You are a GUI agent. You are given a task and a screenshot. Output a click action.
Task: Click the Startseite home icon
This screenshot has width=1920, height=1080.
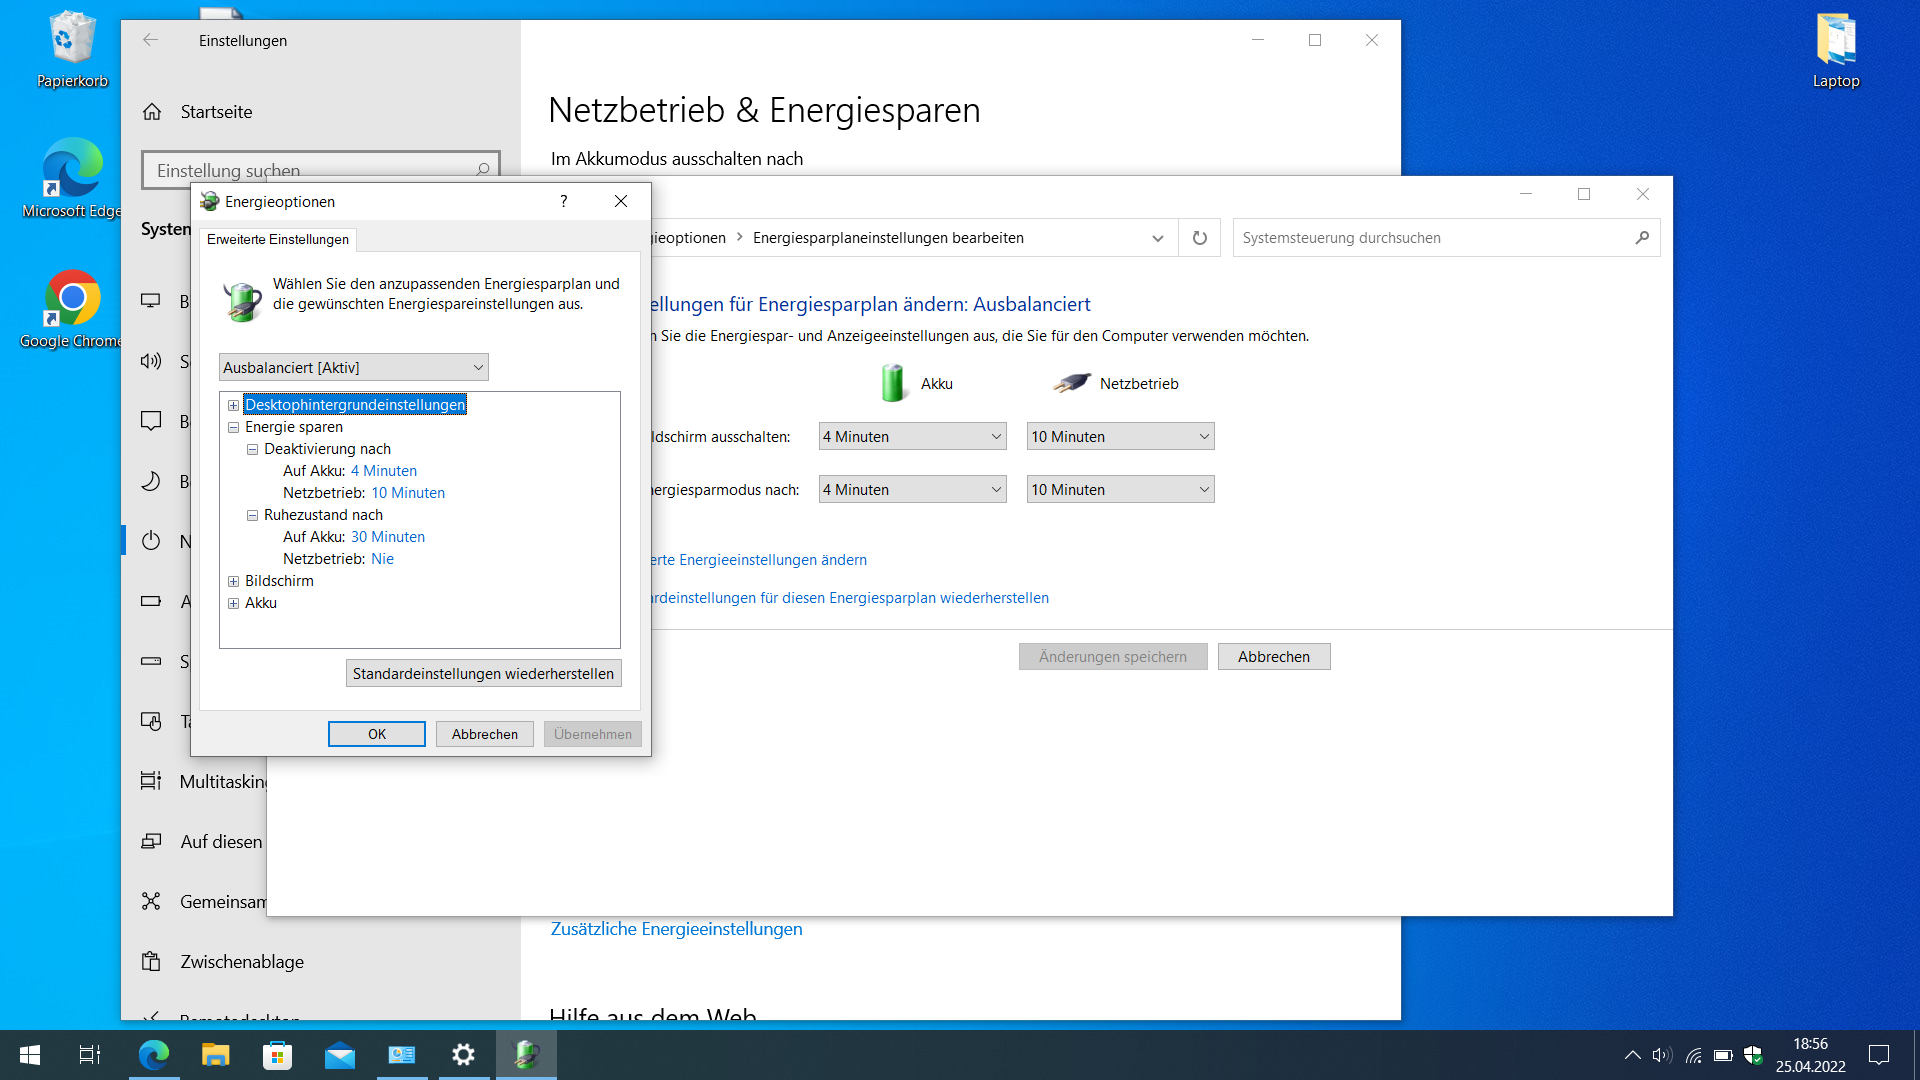[152, 112]
